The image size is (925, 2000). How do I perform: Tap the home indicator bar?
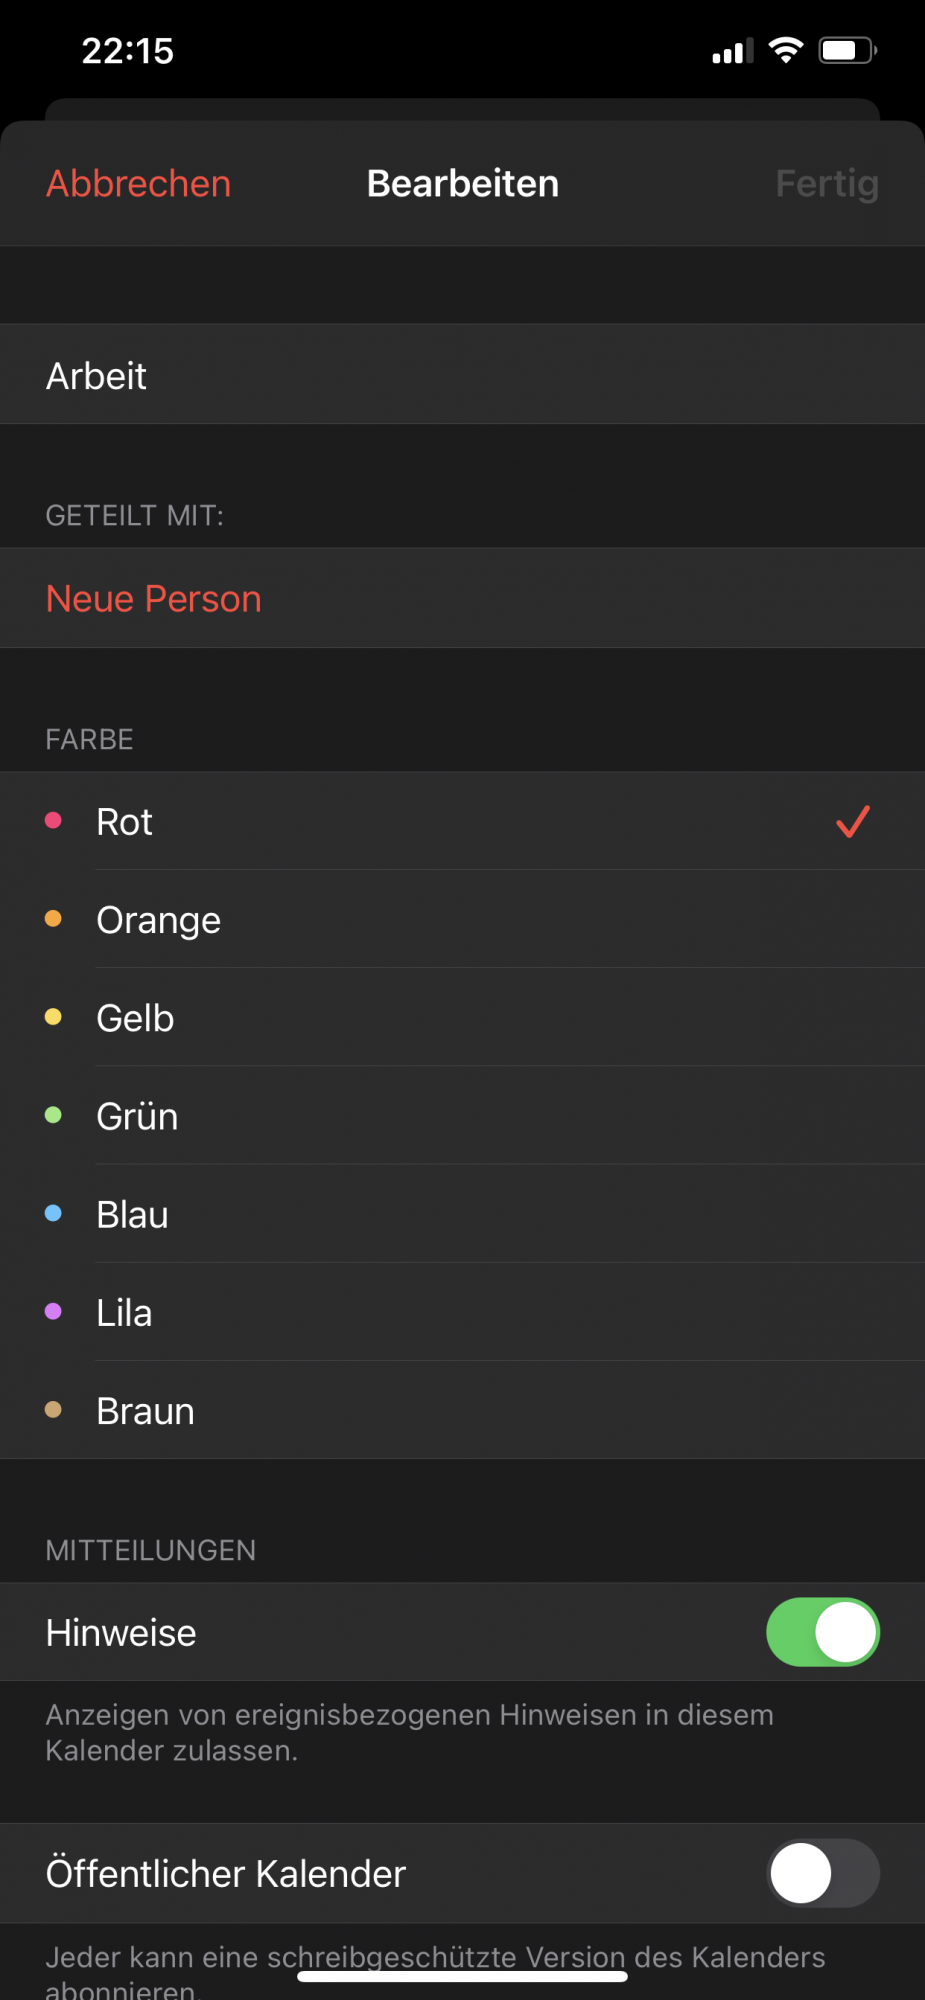tap(462, 1976)
